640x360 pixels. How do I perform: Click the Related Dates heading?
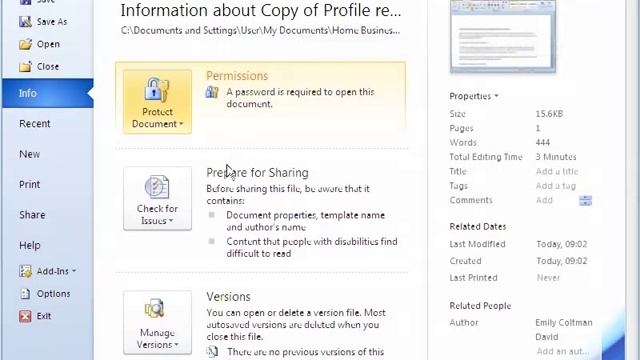478,227
